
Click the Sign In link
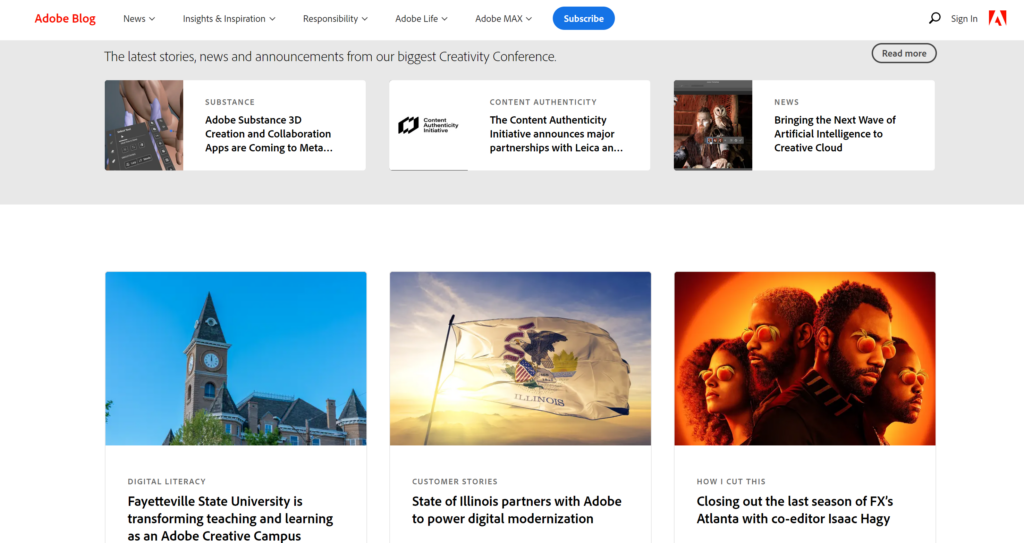964,18
